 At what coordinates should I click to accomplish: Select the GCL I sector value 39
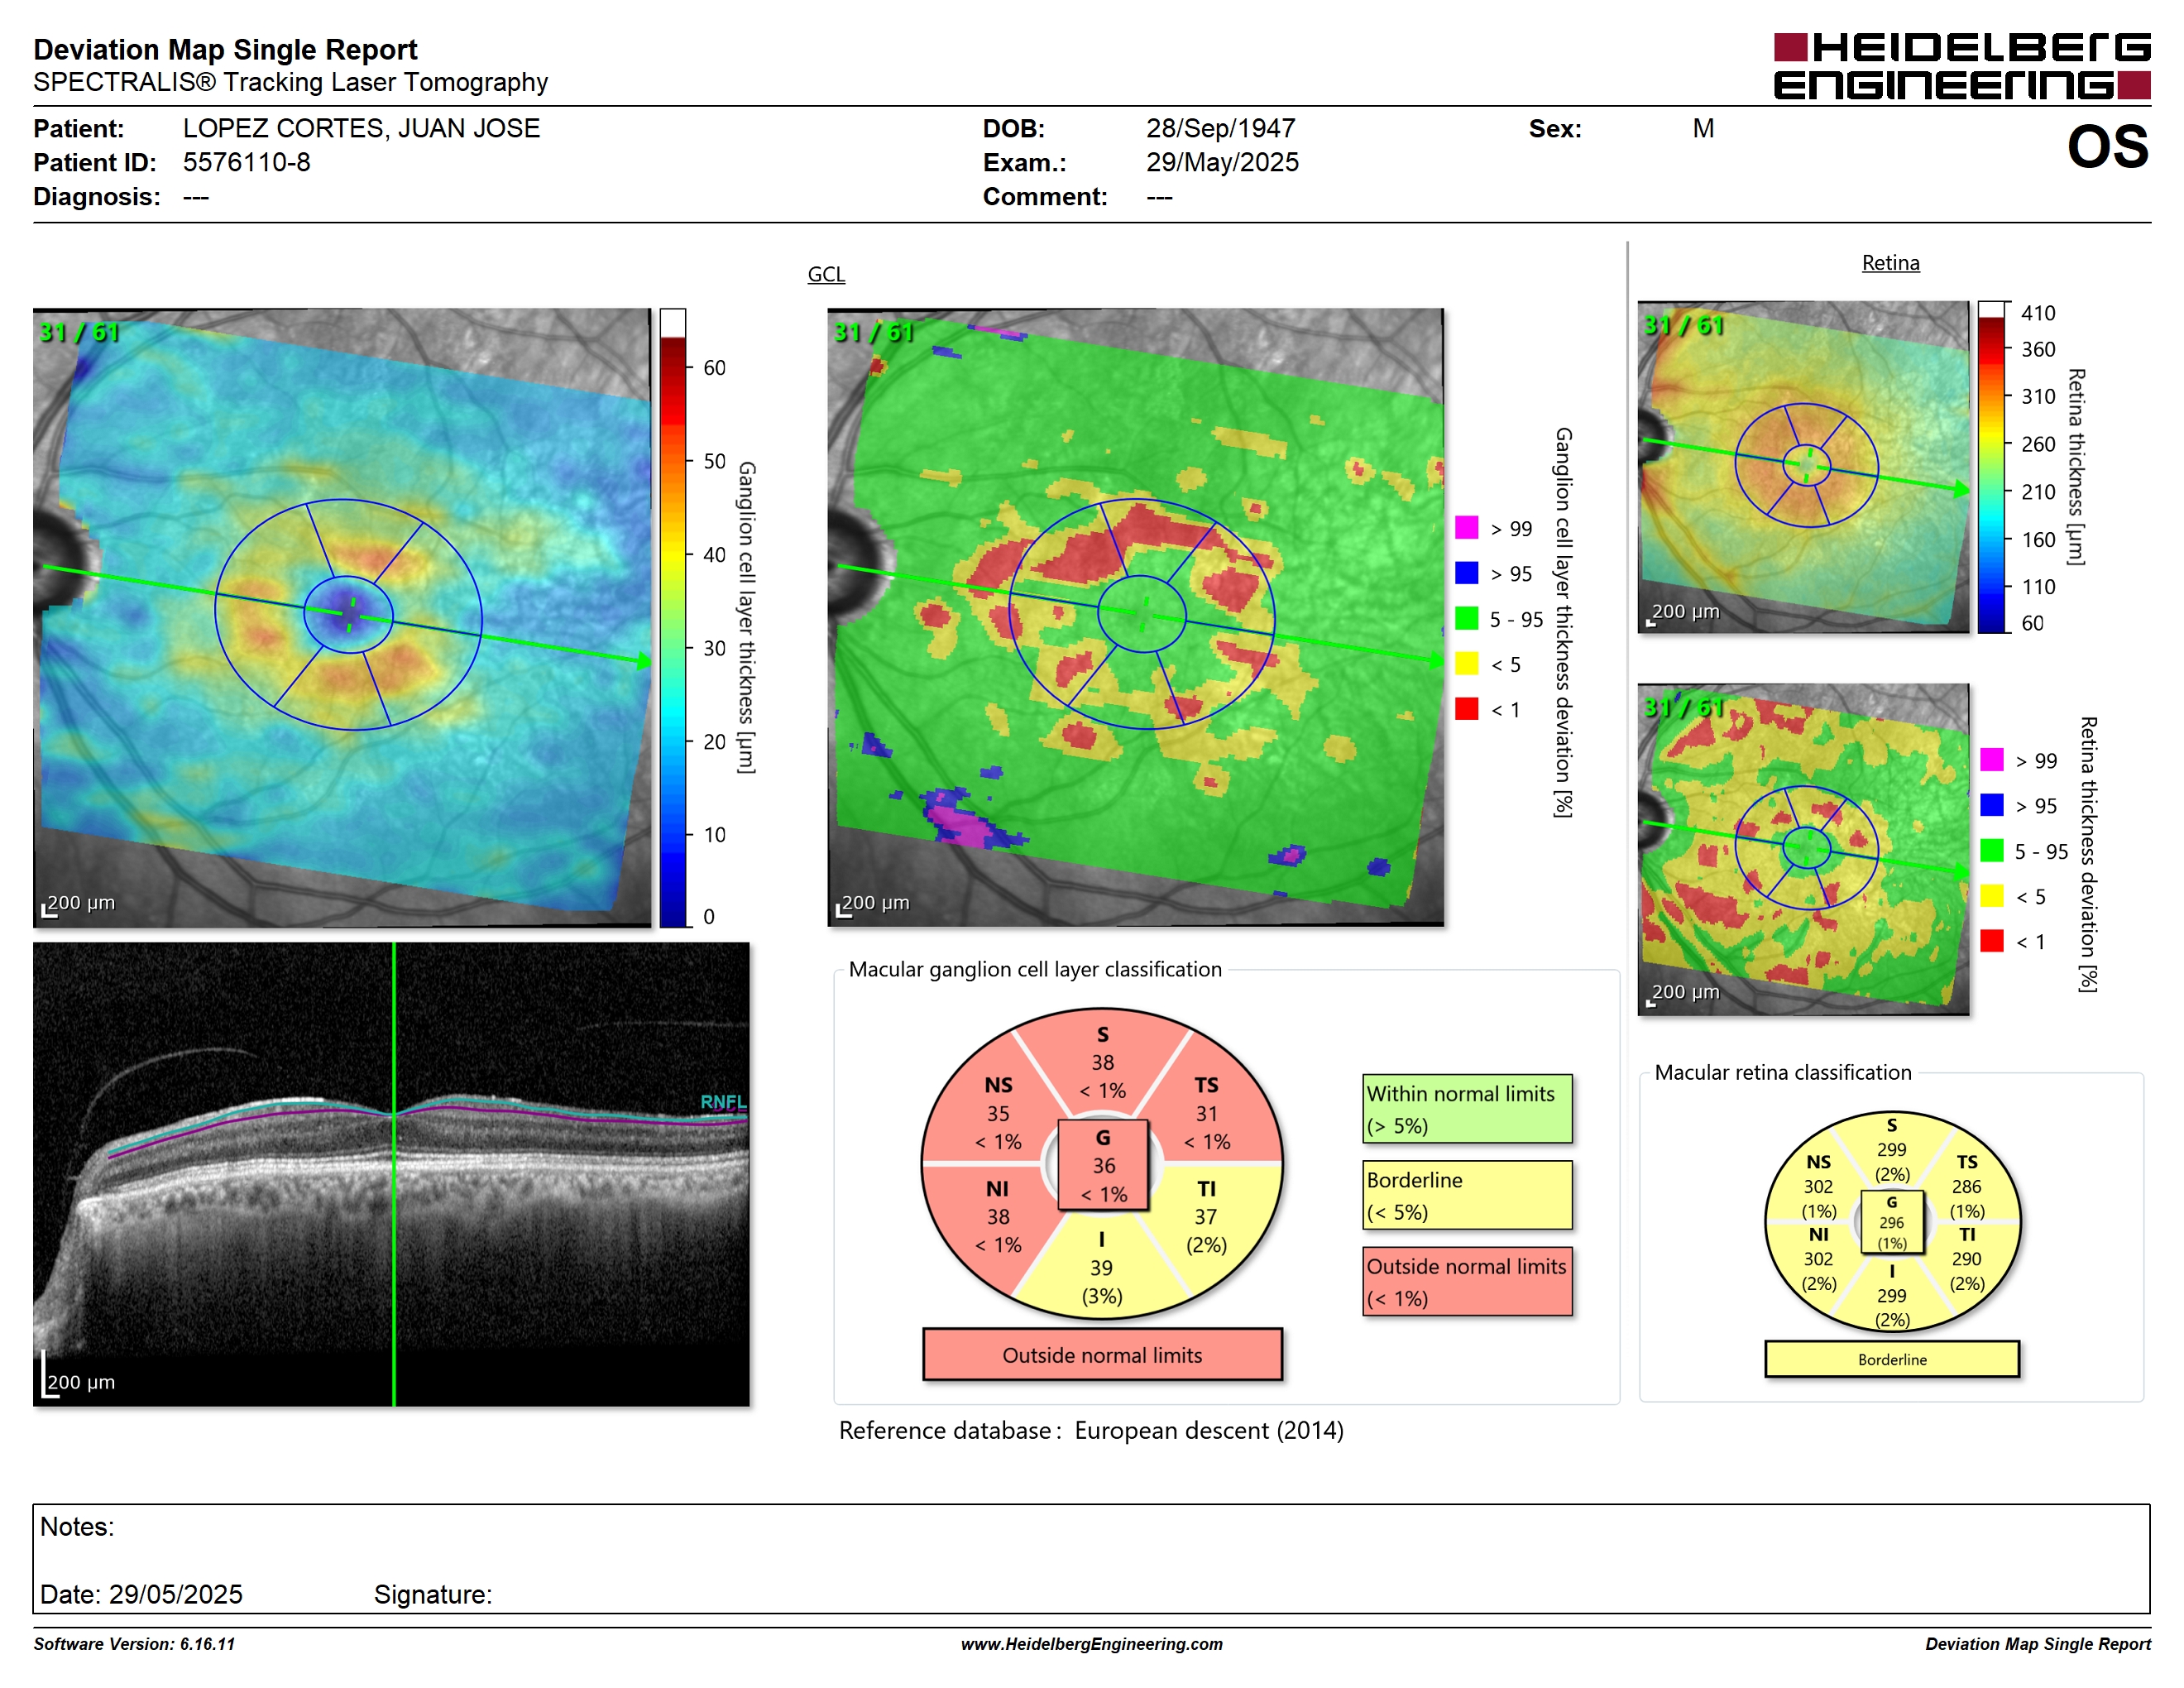click(1102, 1267)
